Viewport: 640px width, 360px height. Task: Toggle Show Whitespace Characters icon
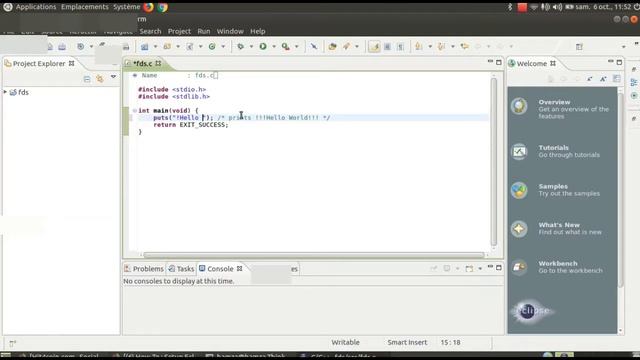click(401, 47)
